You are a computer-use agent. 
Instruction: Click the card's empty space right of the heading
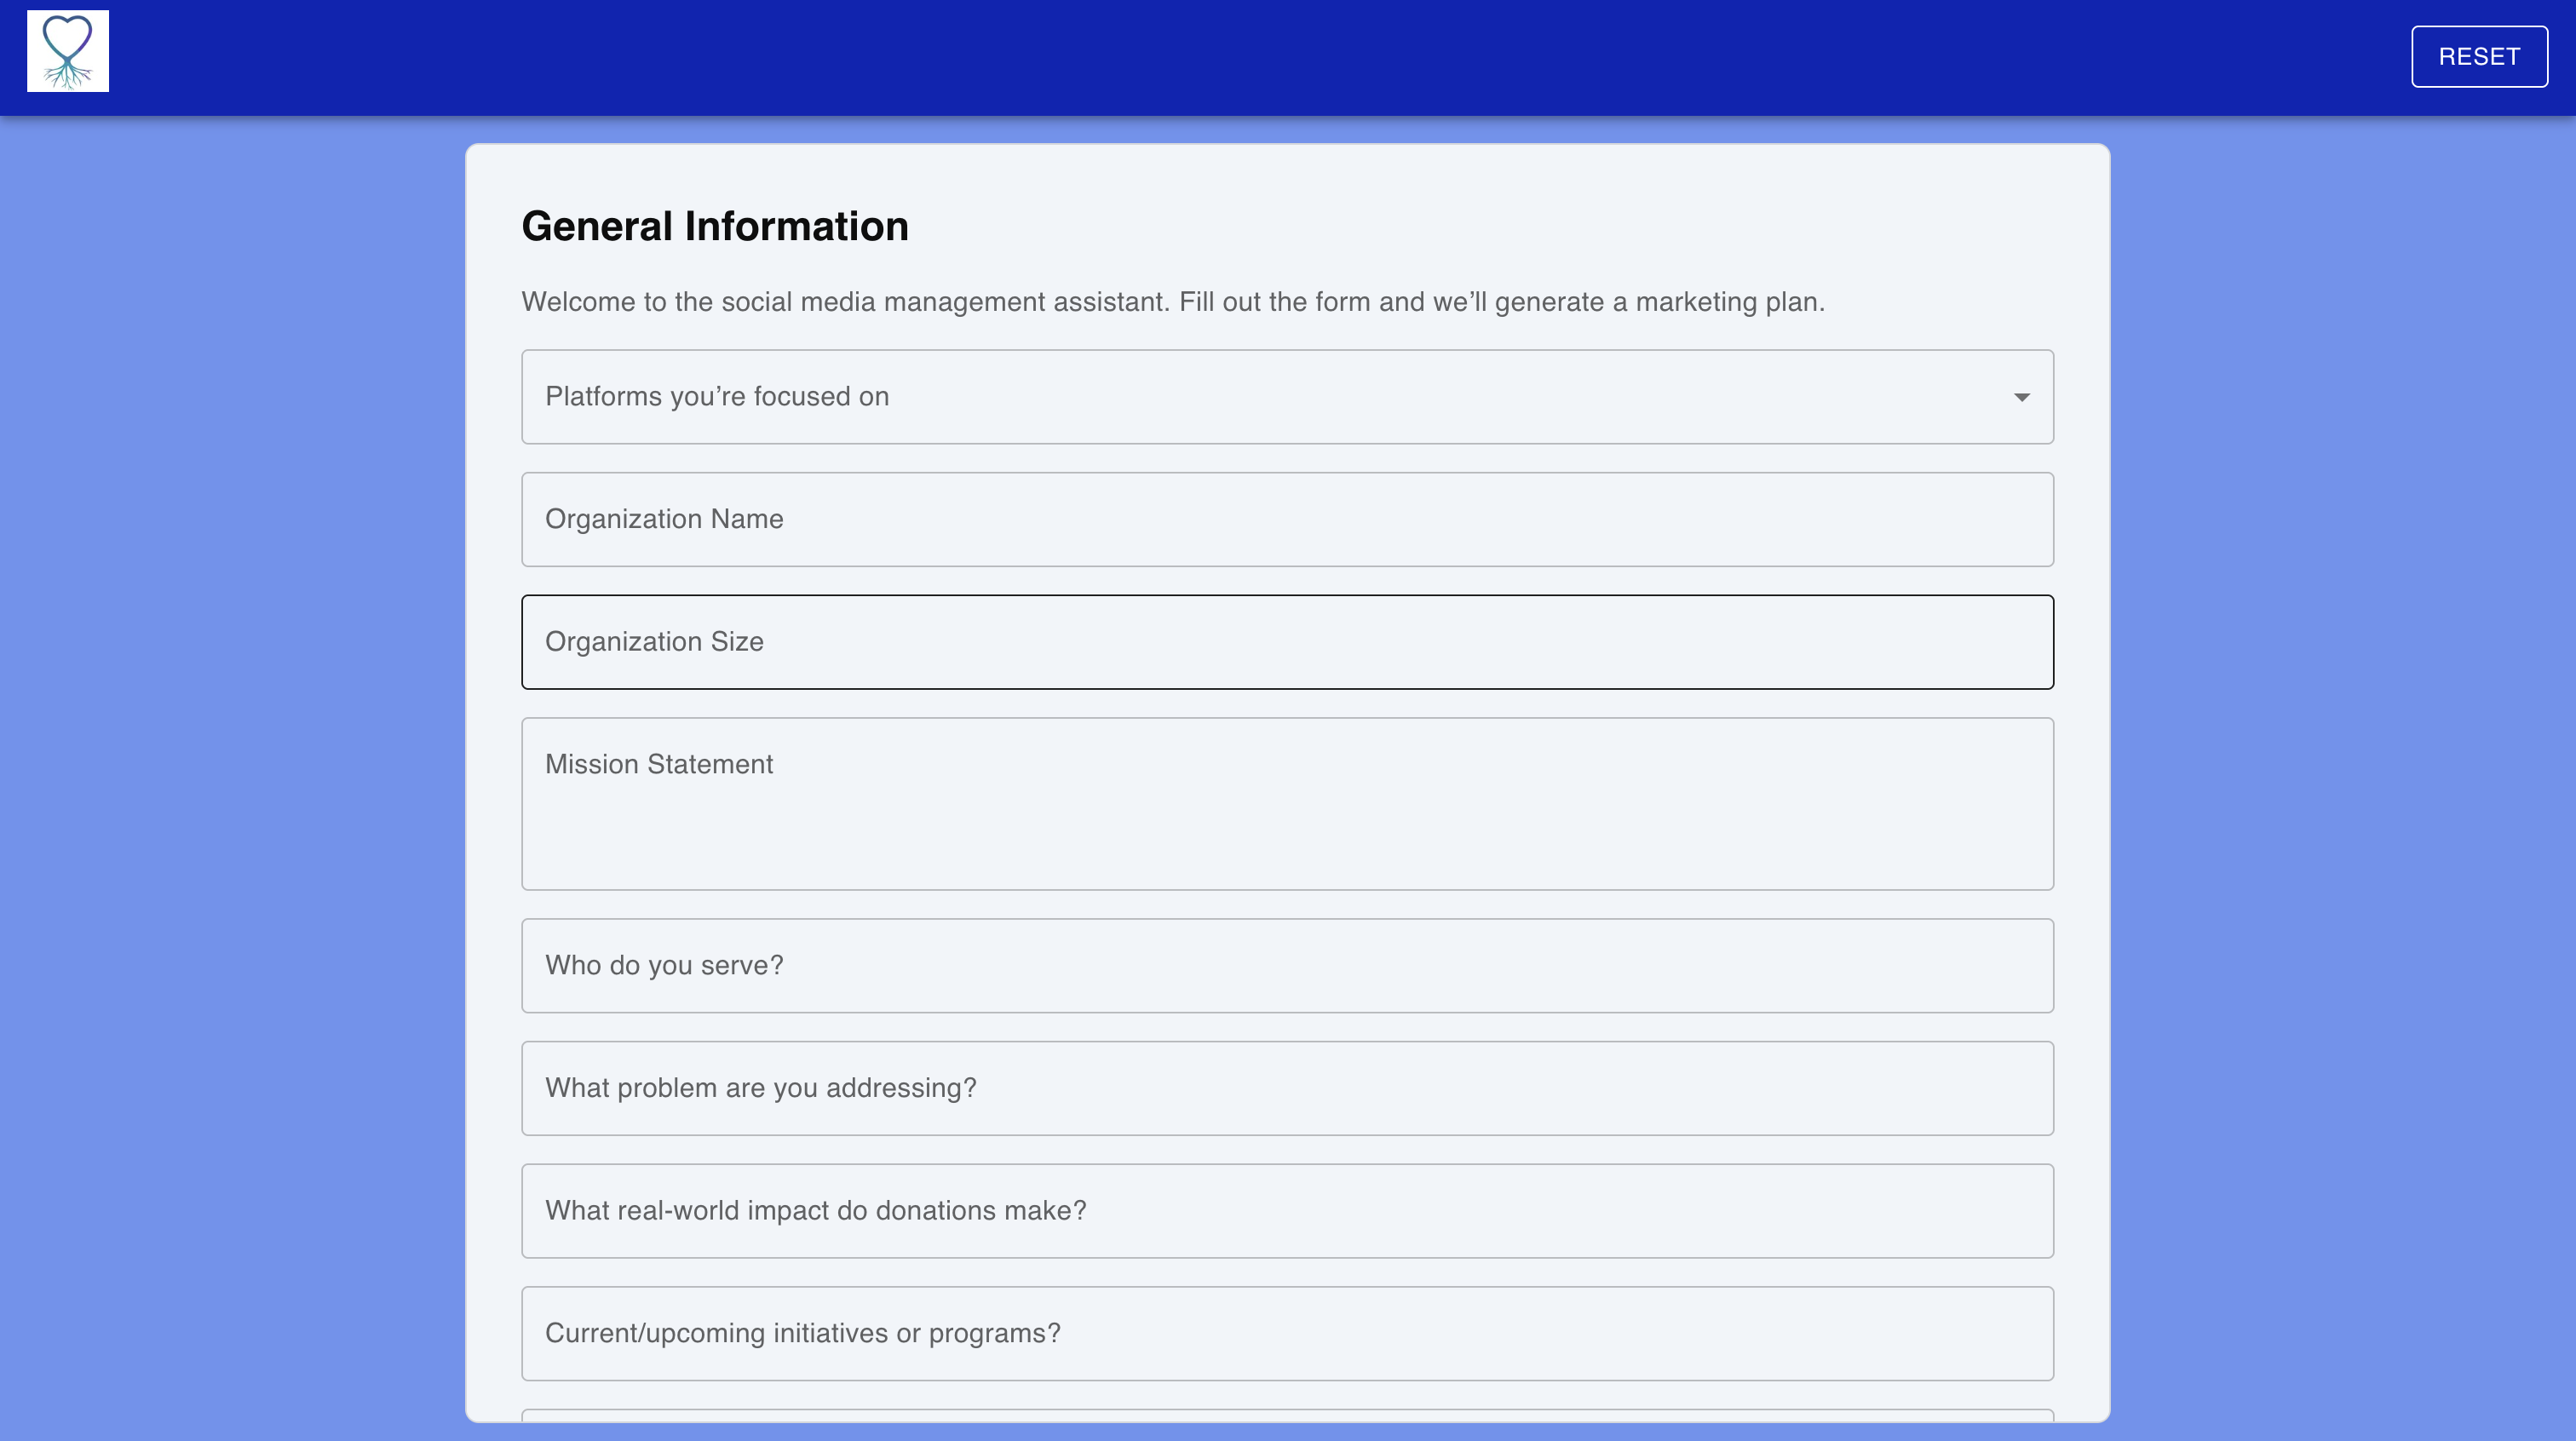pyautogui.click(x=1480, y=226)
